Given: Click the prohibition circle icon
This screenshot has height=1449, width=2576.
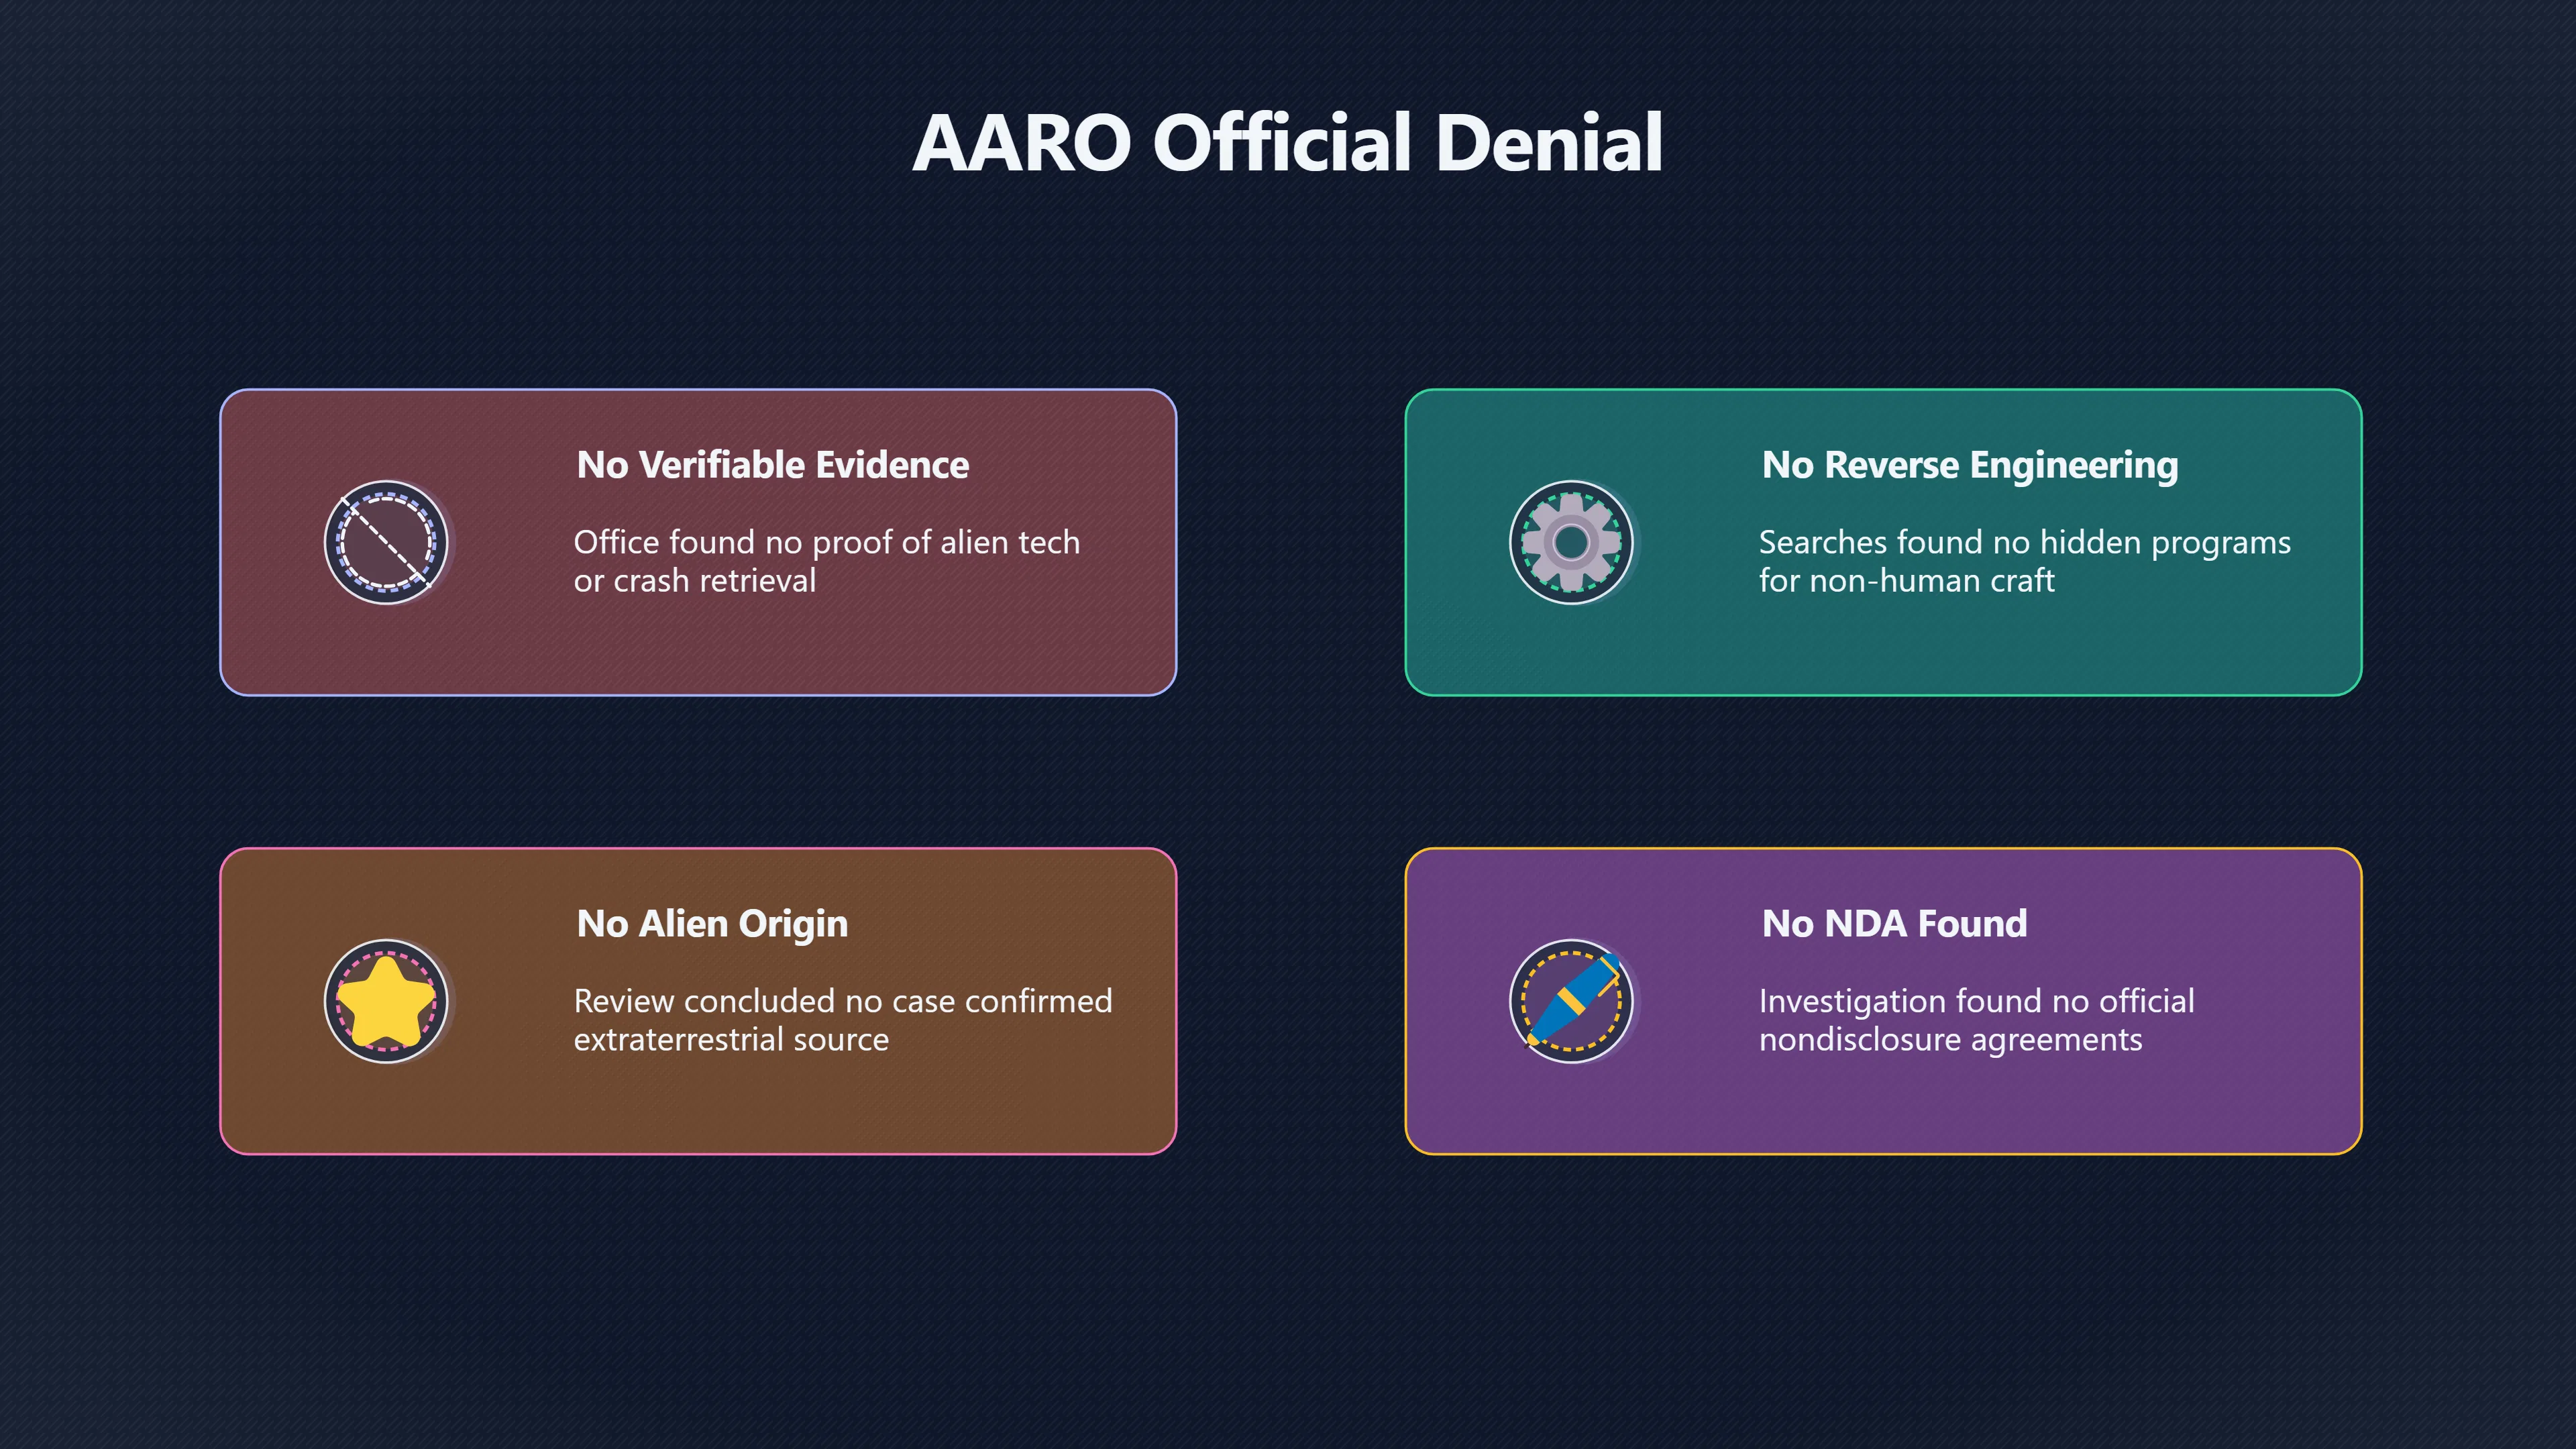Looking at the screenshot, I should [x=386, y=542].
